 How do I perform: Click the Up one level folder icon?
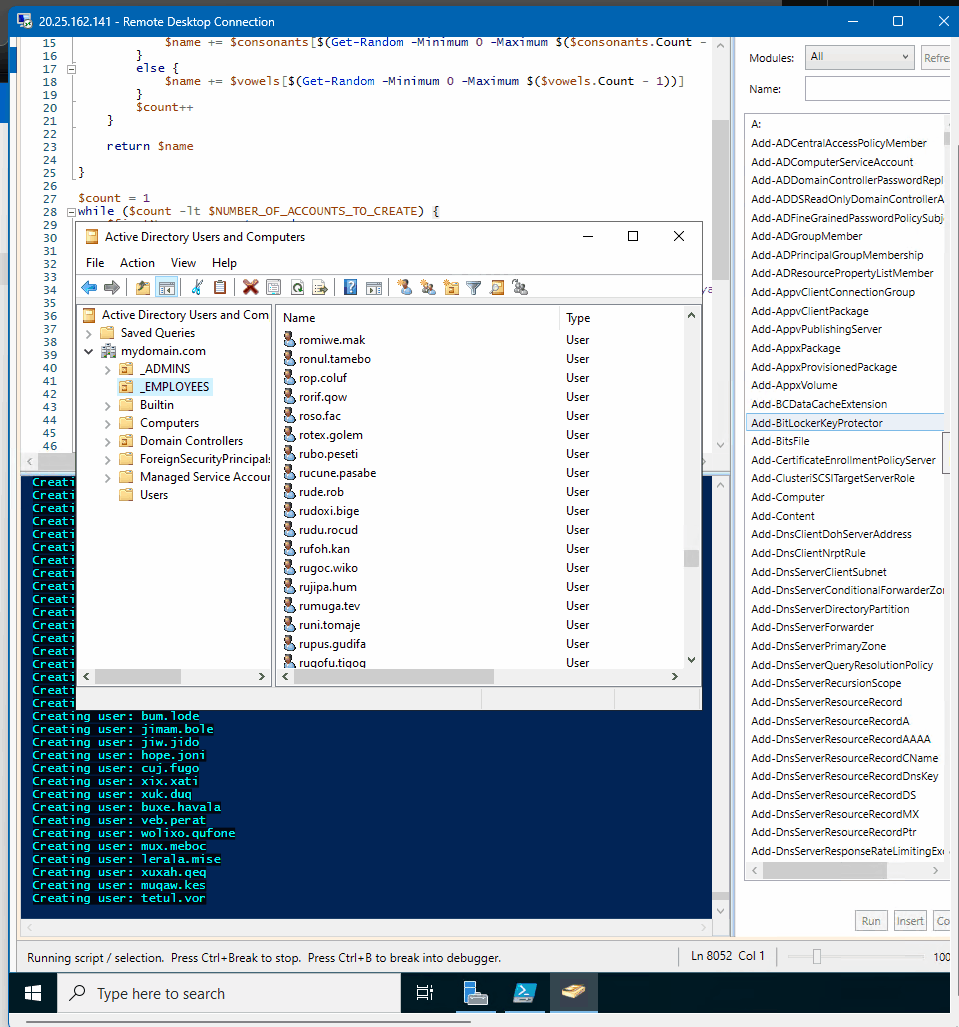point(143,288)
